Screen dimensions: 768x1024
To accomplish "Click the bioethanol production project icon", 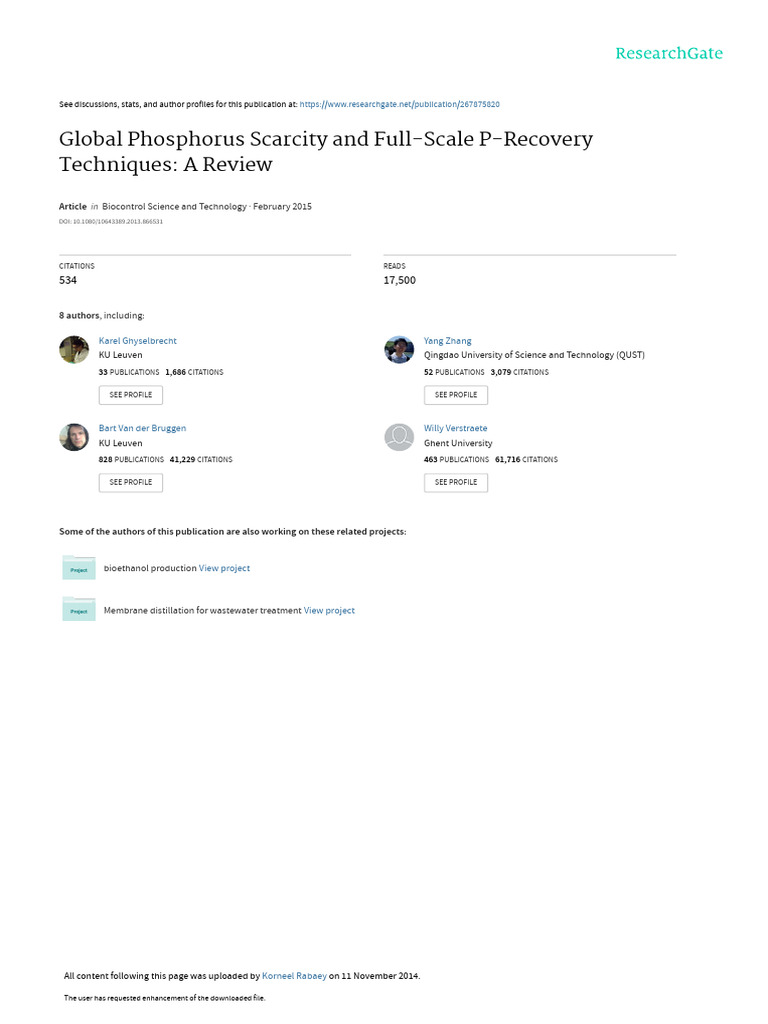I will tap(79, 568).
